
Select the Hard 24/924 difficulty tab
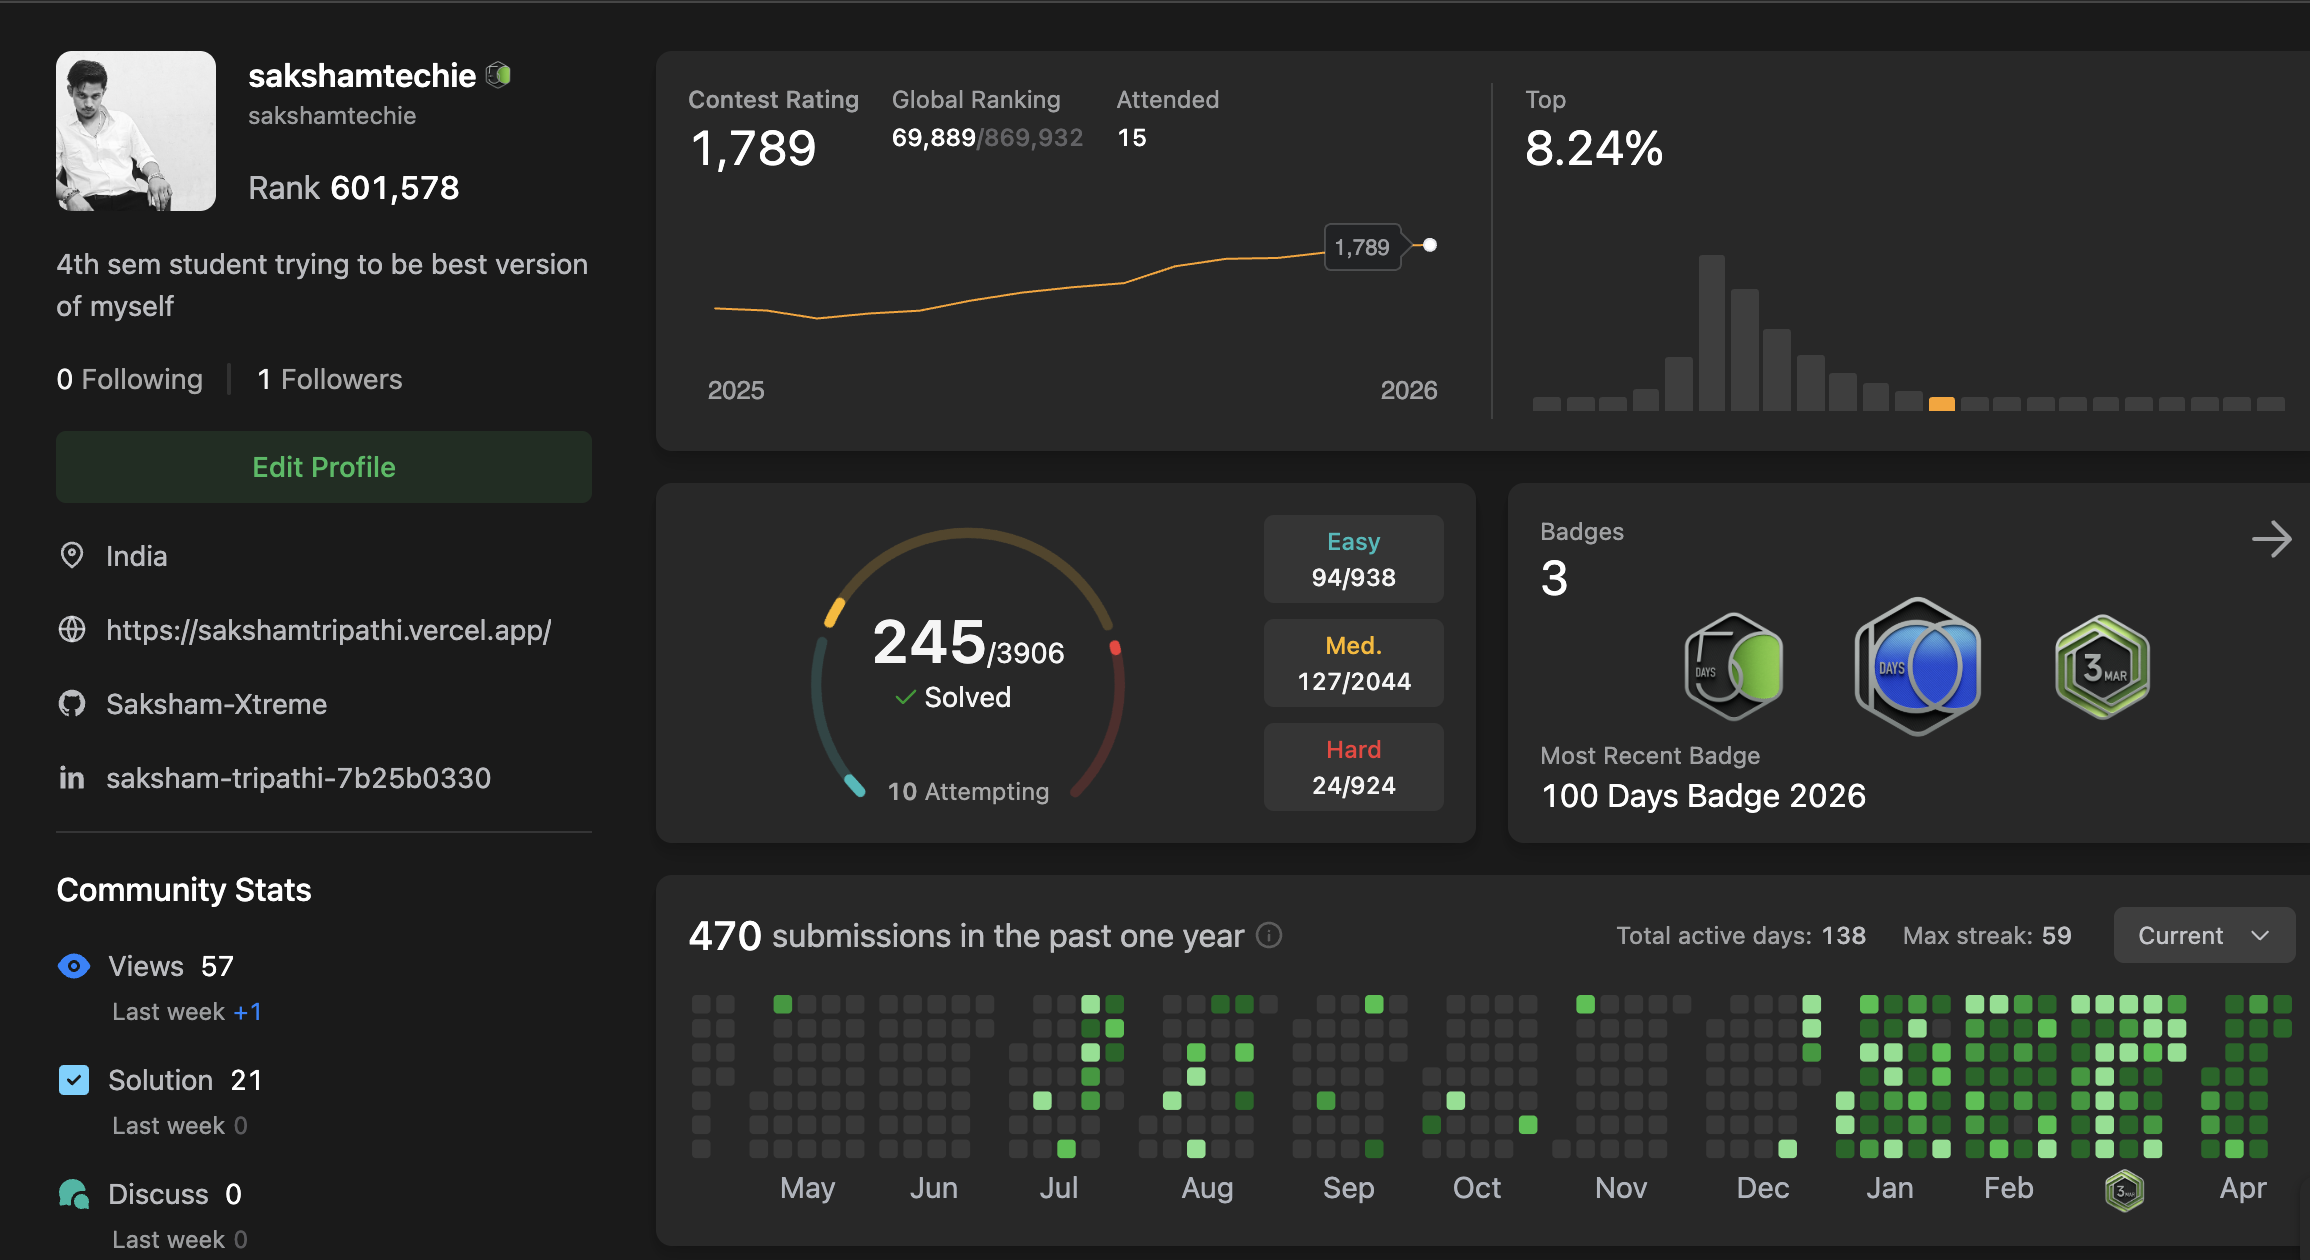click(1354, 767)
